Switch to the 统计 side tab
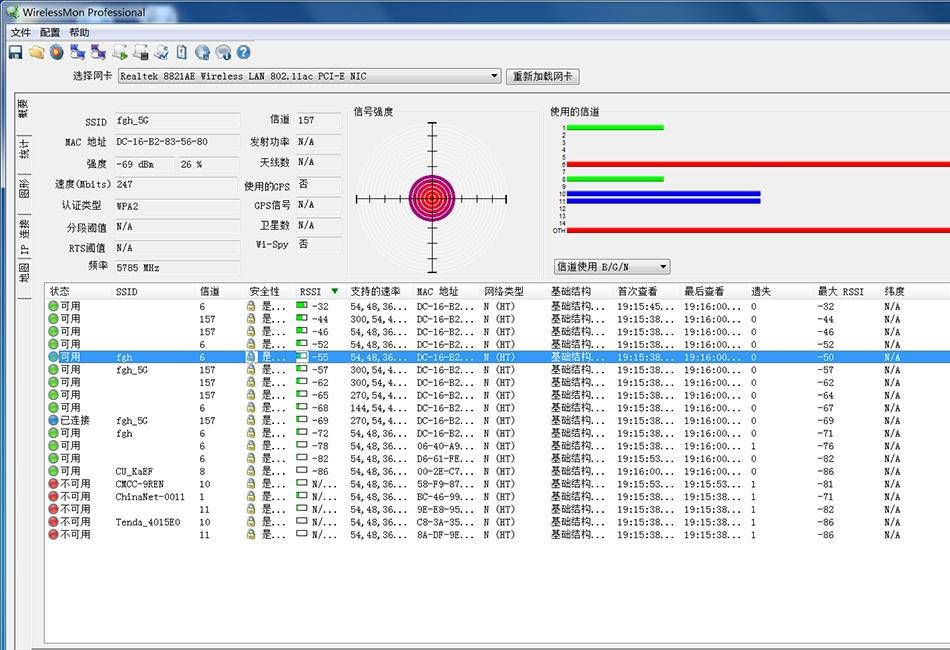This screenshot has height=650, width=950. [24, 150]
